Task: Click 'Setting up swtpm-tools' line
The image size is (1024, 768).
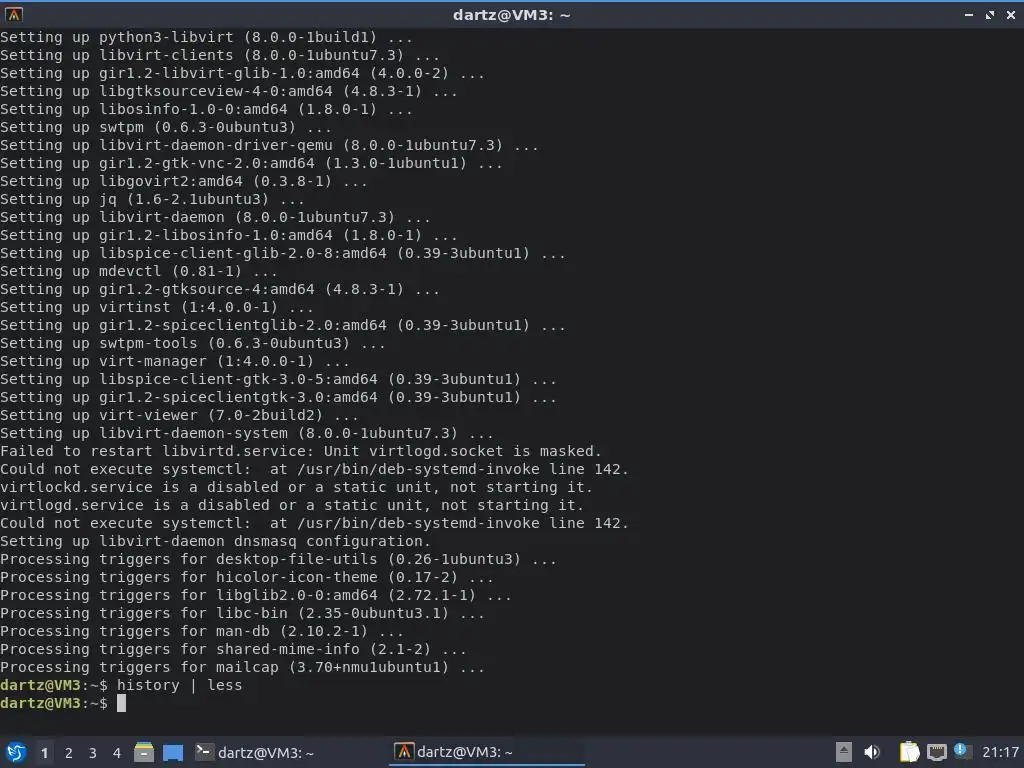Action: tap(193, 344)
